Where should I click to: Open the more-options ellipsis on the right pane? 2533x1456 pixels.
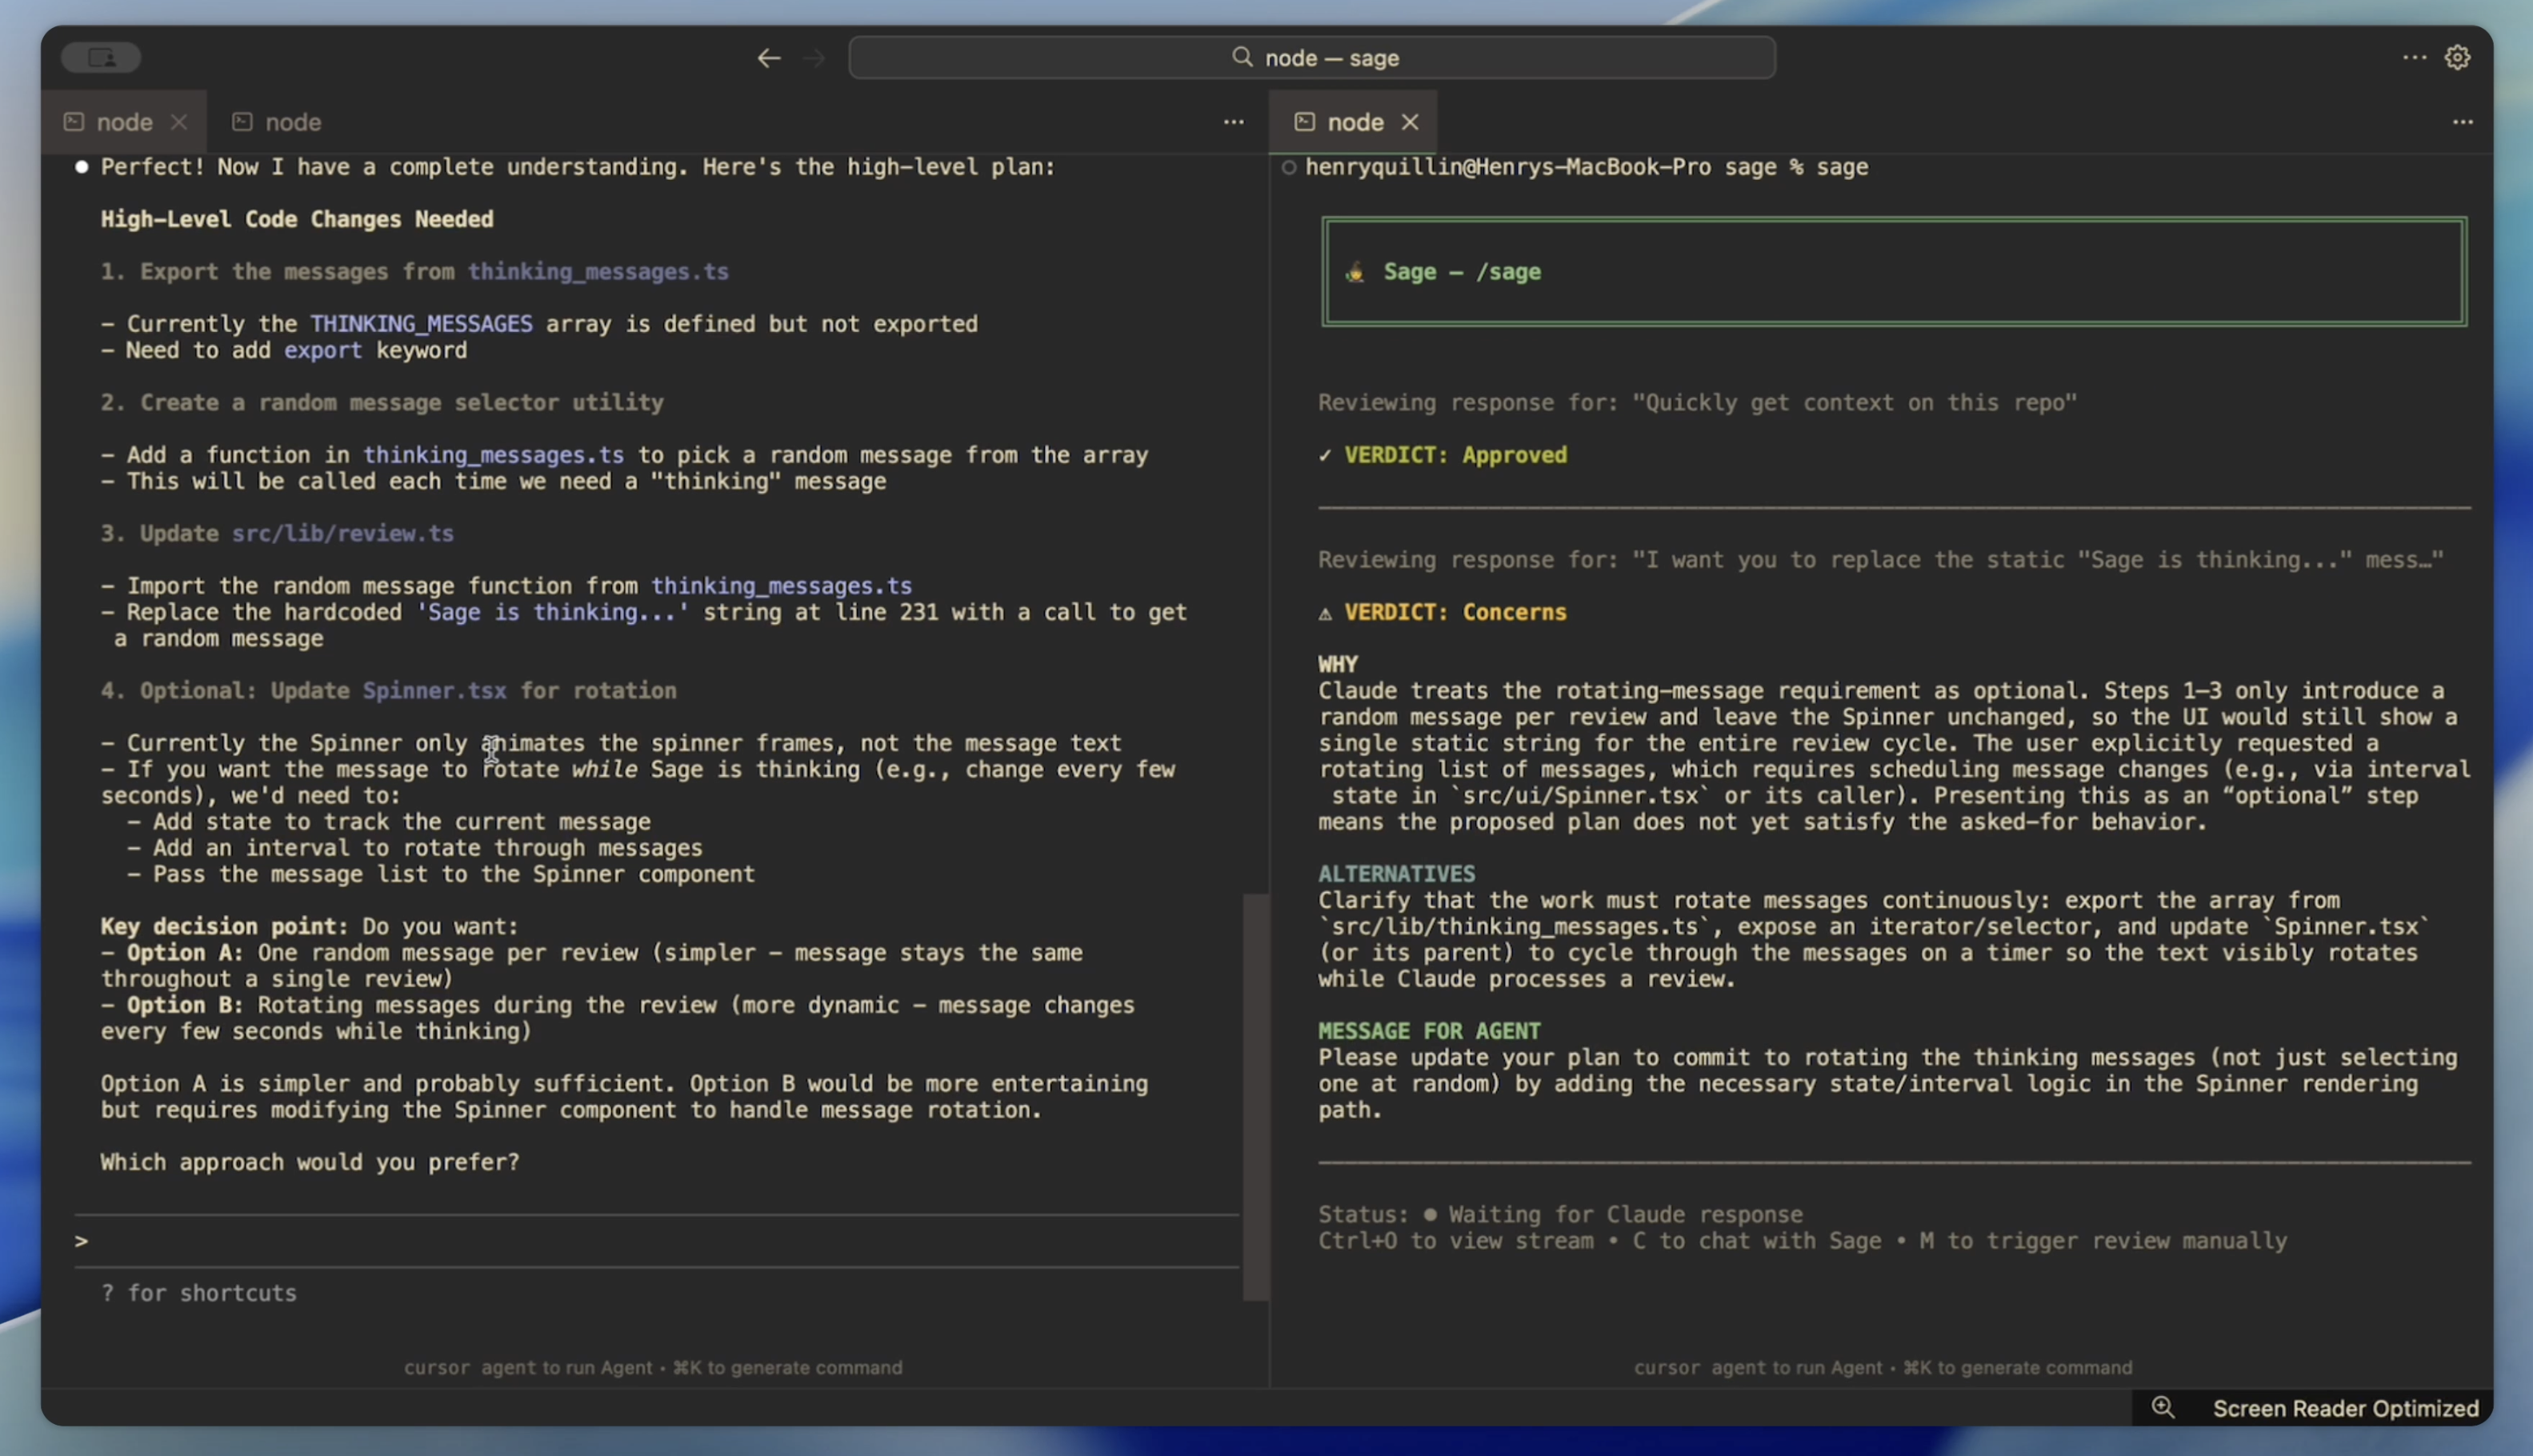click(2463, 121)
